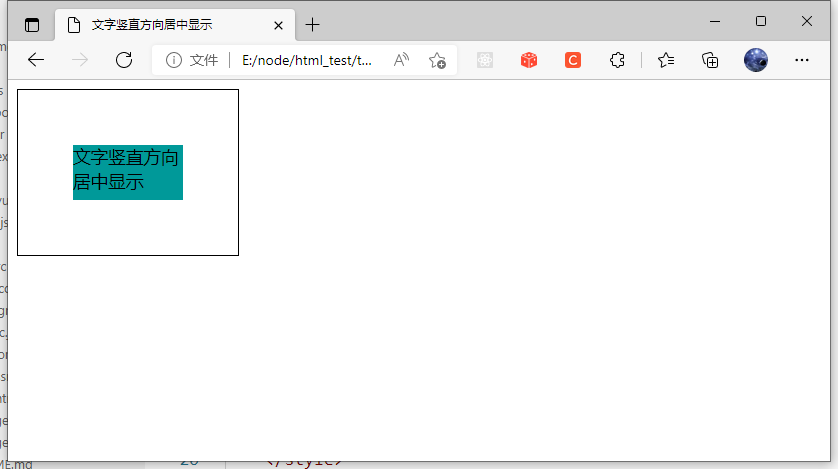
Task: Click the teal box with centered text
Action: [128, 172]
